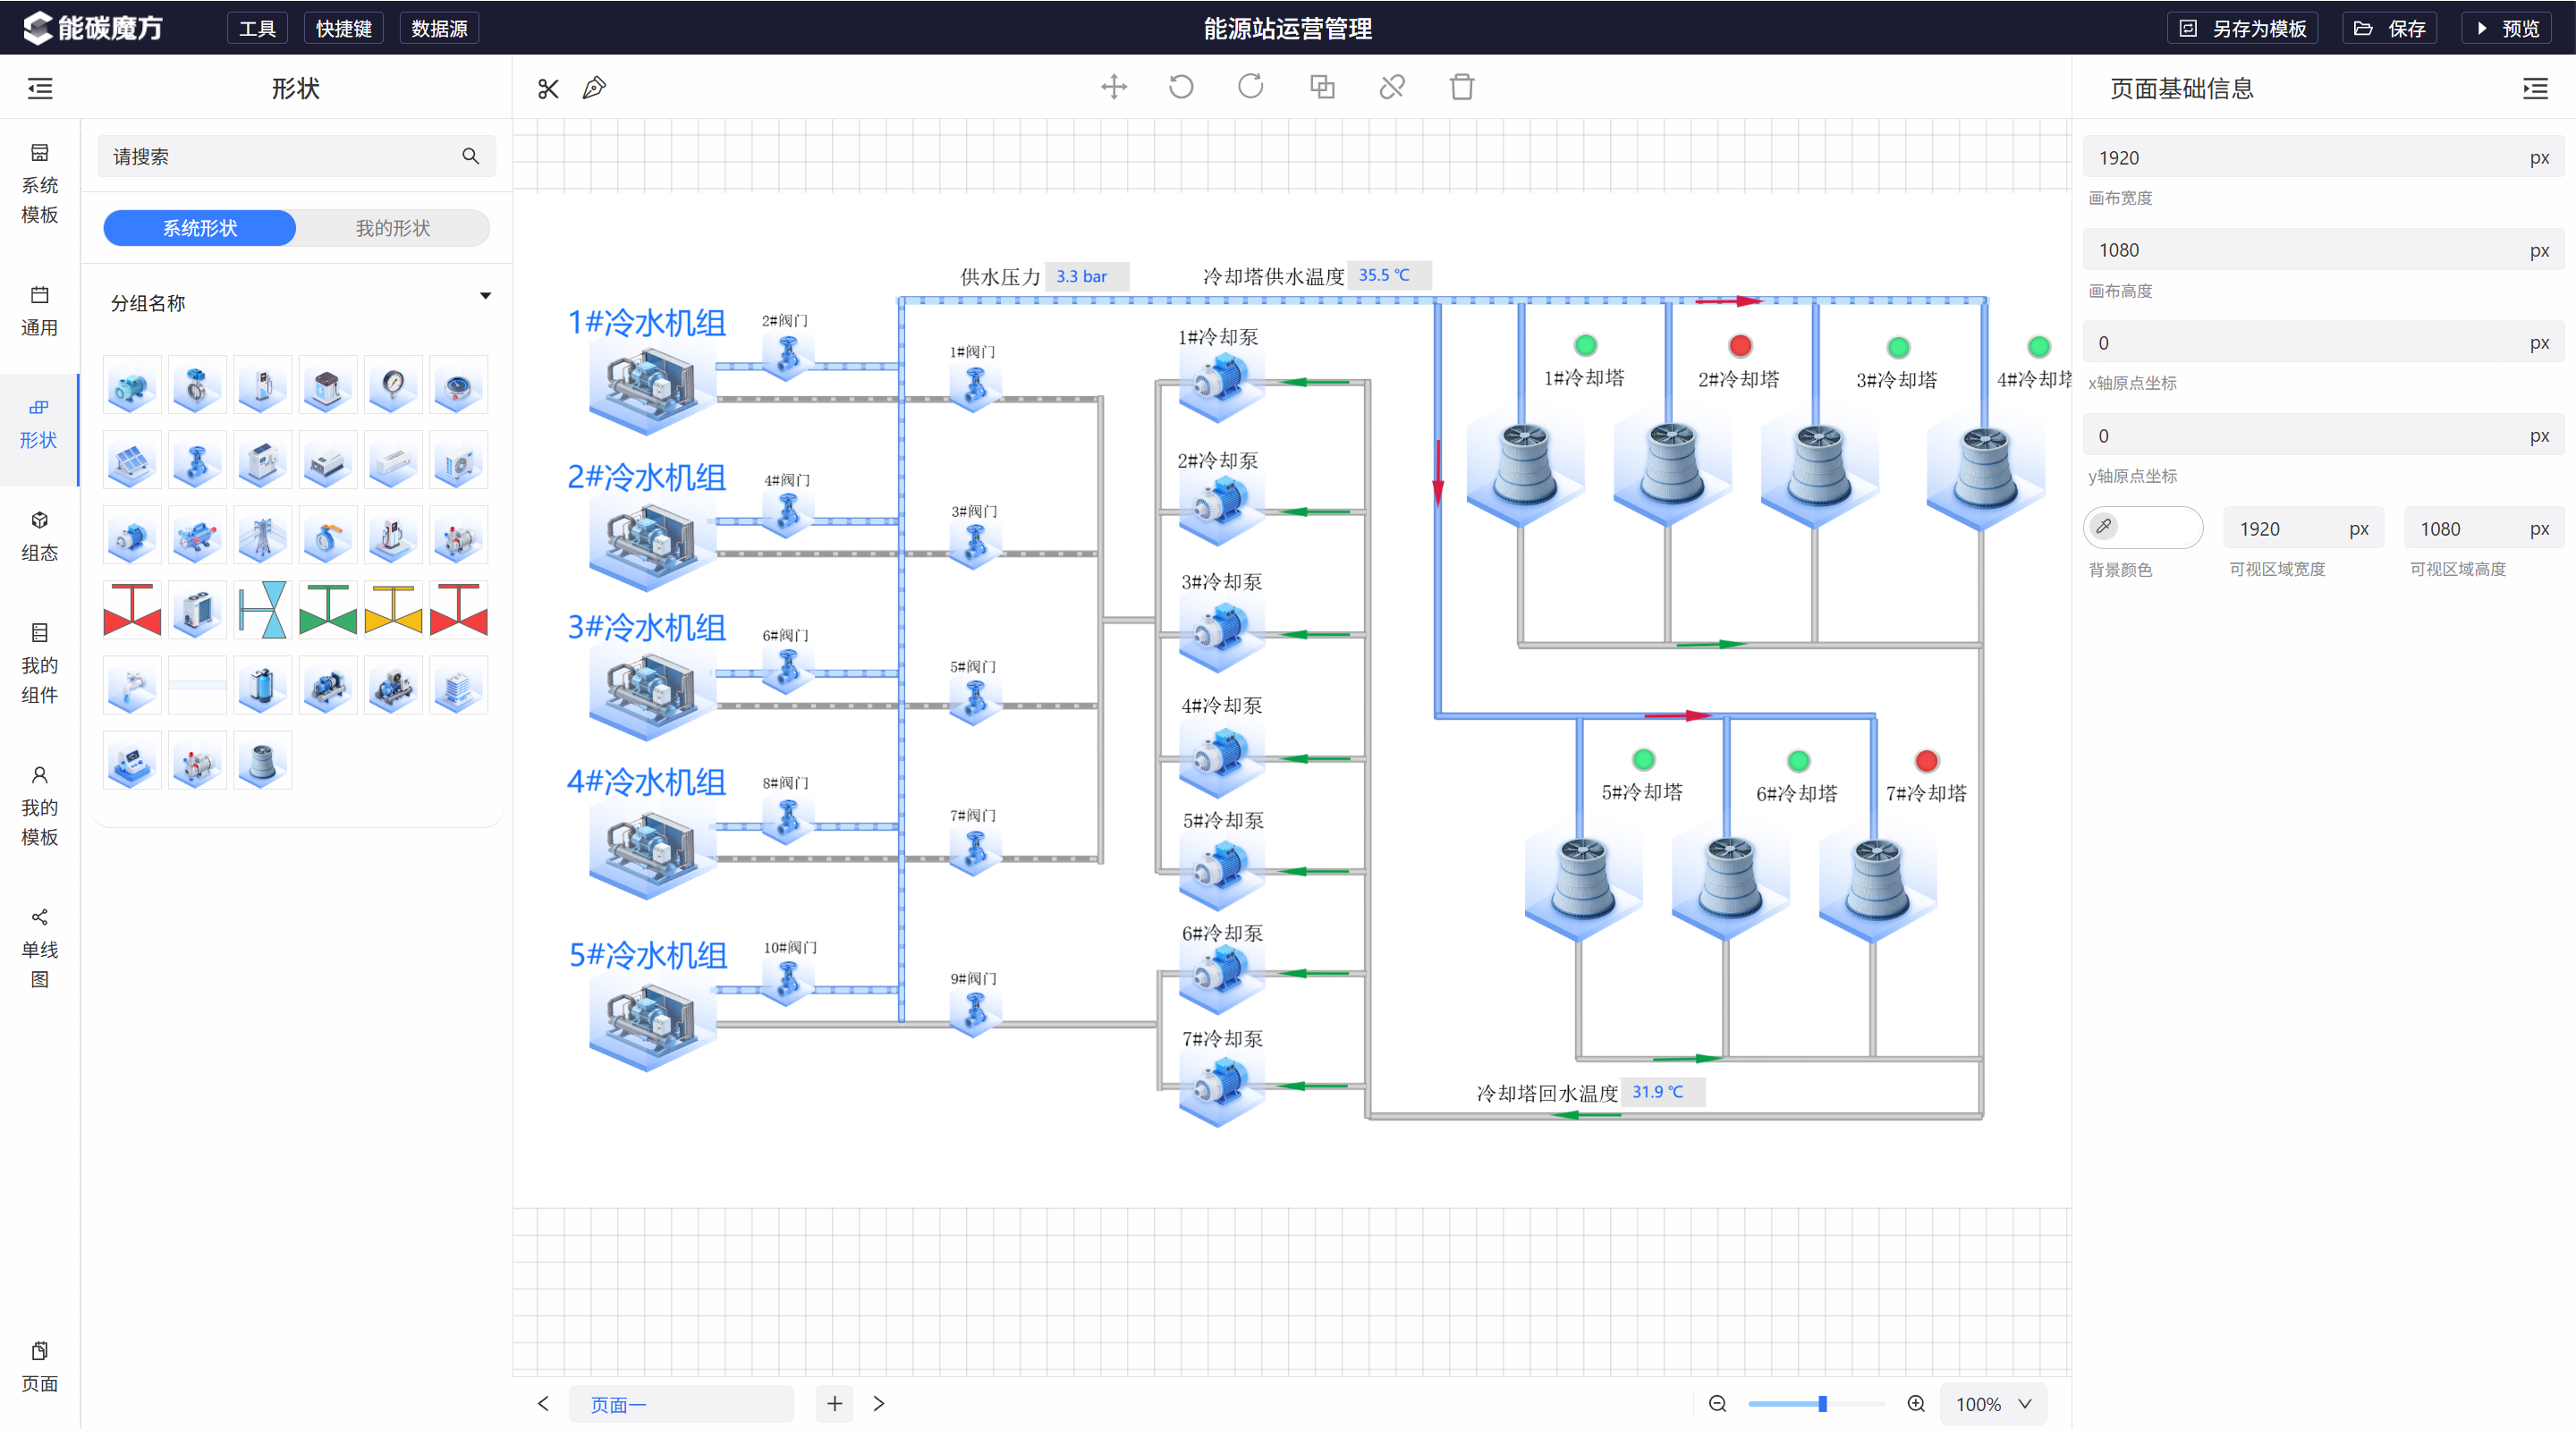This screenshot has width=2576, height=1429.
Task: Click the redo rotate-right icon
Action: tap(1251, 87)
